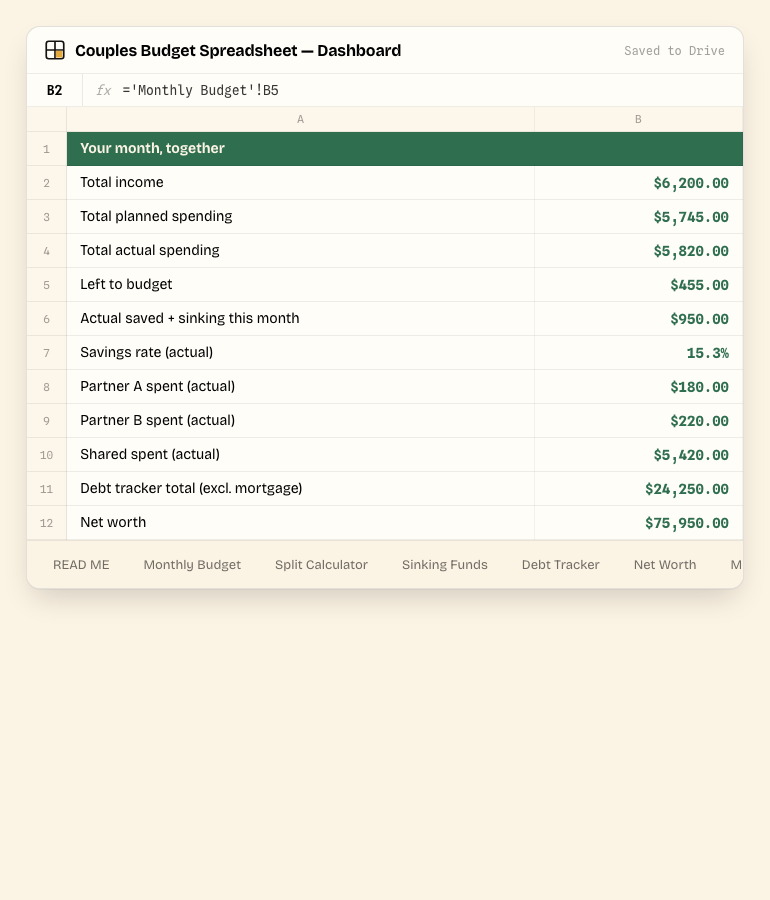Screen dimensions: 770x900
Task: Select column A header
Action: pos(301,119)
